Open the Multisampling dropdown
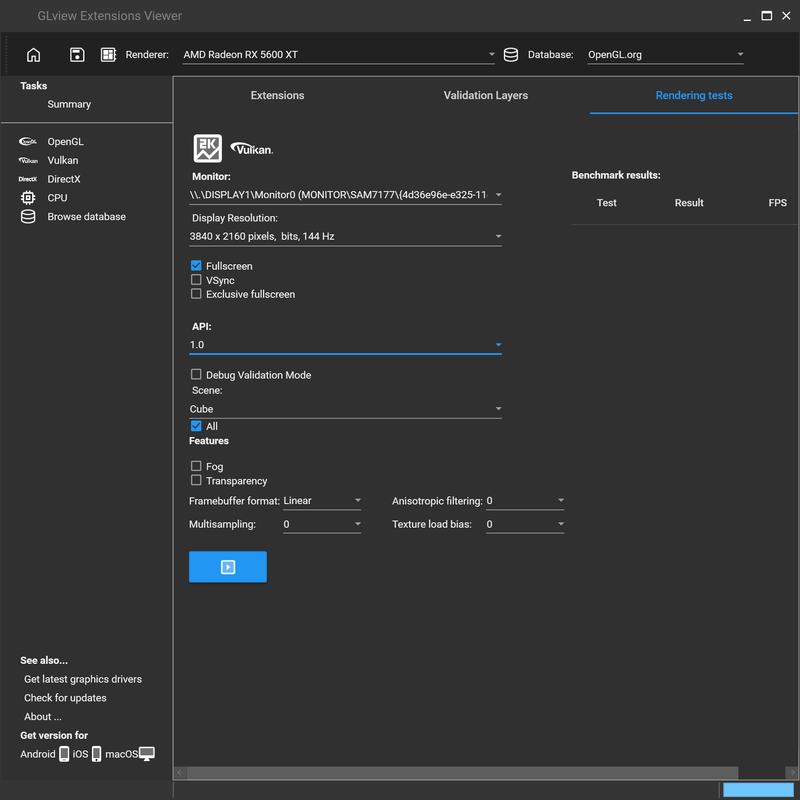800x800 pixels. point(322,524)
